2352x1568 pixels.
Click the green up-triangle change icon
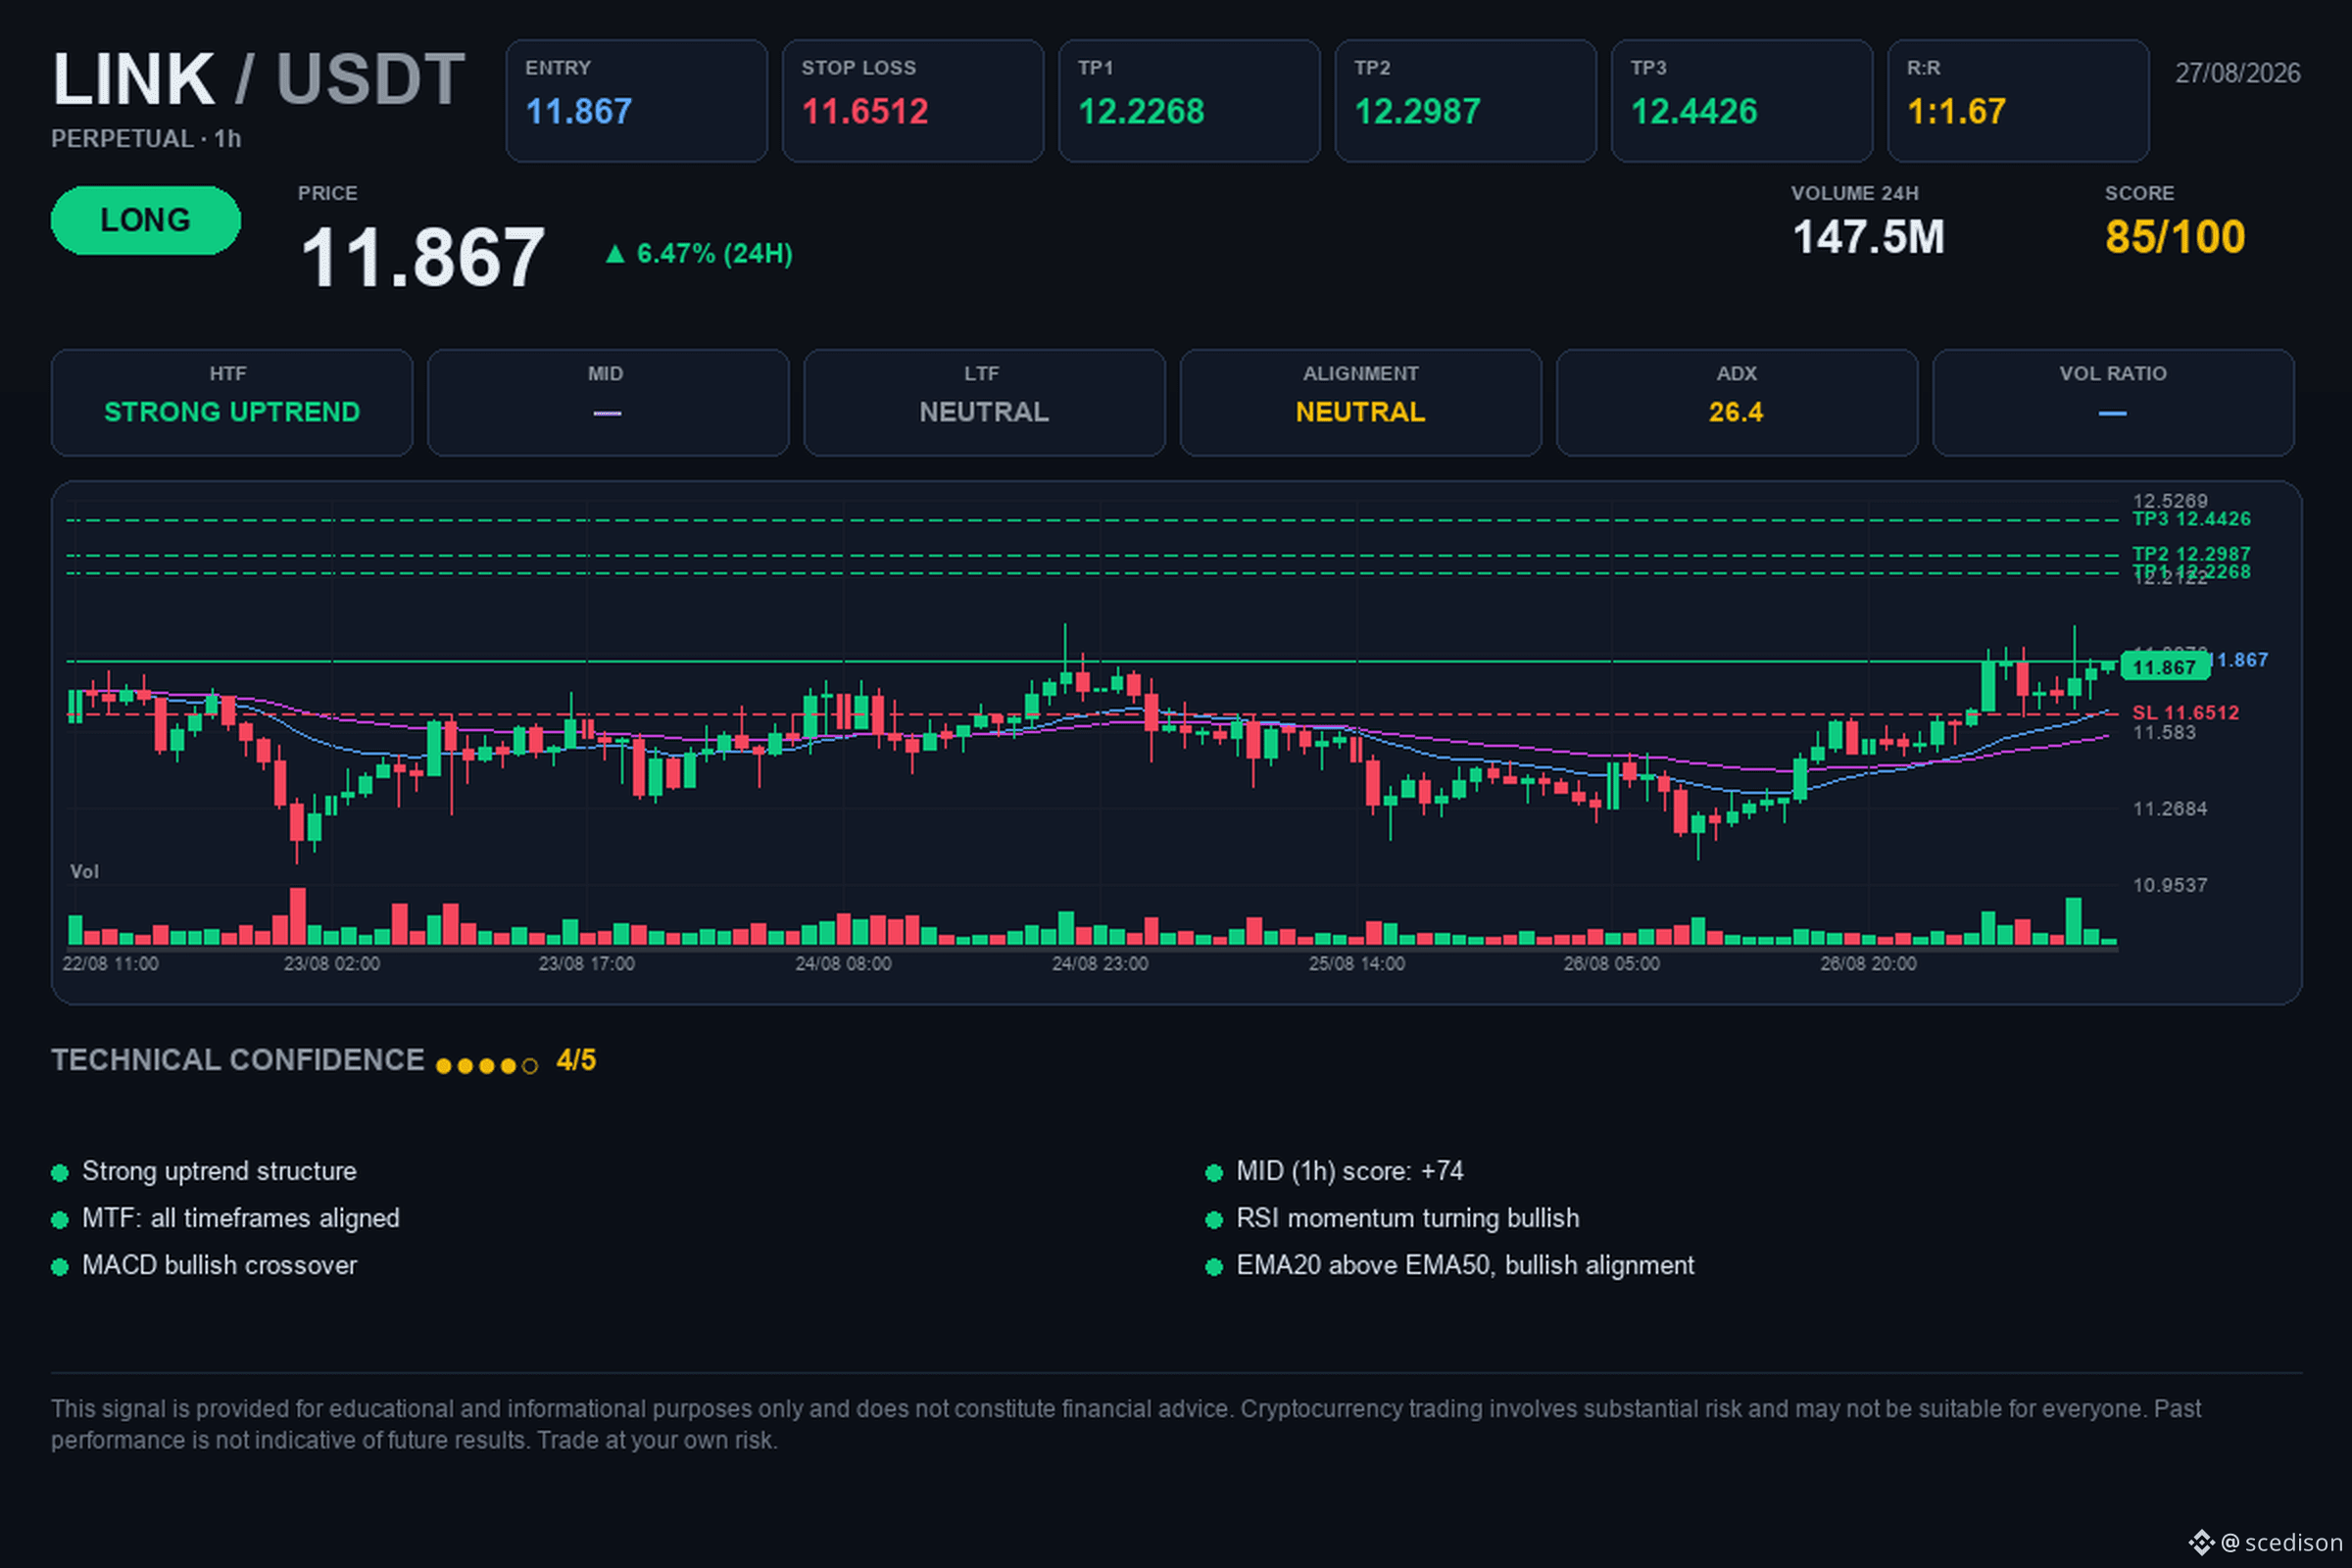pyautogui.click(x=615, y=254)
